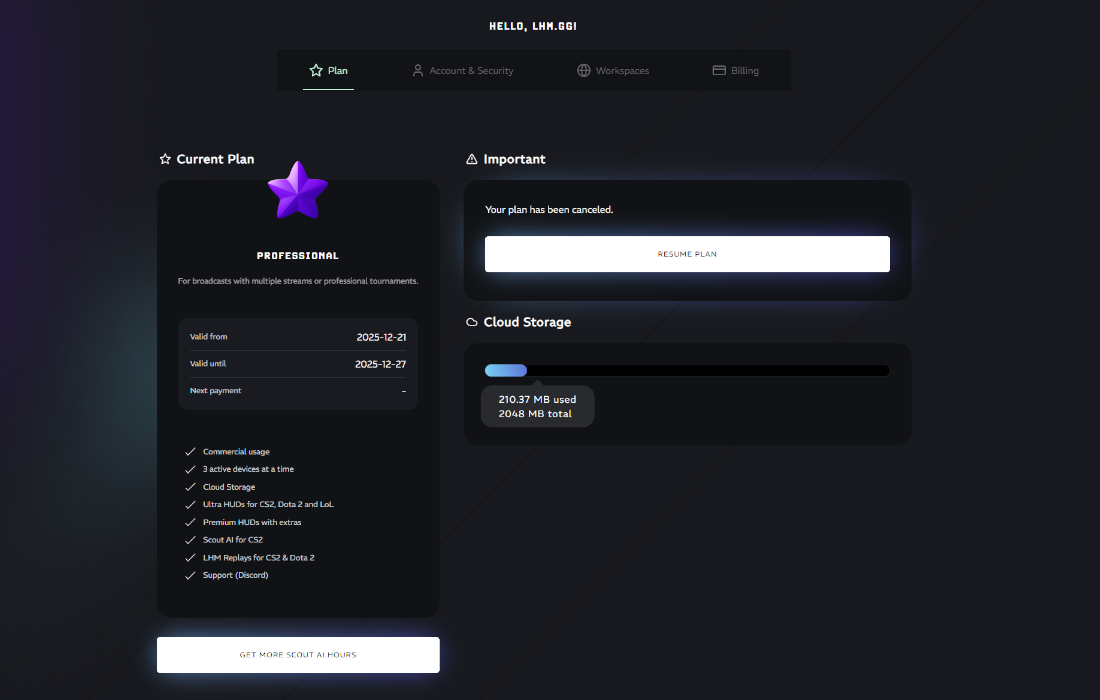Click the 210.37 MB used tooltip box
This screenshot has height=700, width=1100.
(537, 406)
